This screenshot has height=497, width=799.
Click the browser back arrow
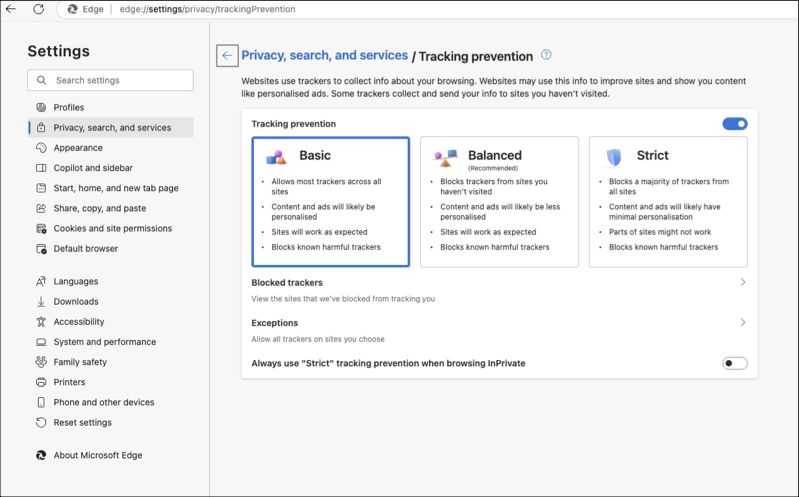click(x=11, y=9)
